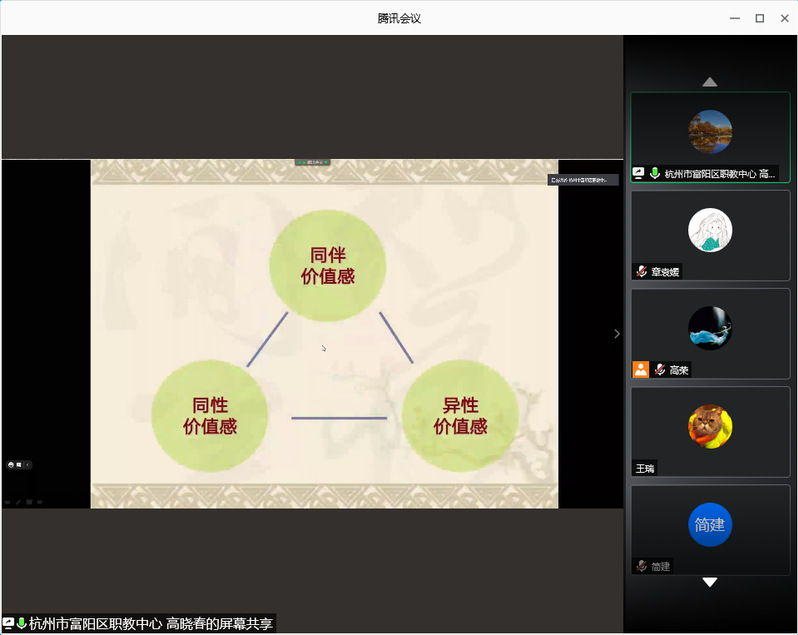Click the small floating toolbar left of the slide
Viewport: 798px width, 635px height.
[x=18, y=464]
